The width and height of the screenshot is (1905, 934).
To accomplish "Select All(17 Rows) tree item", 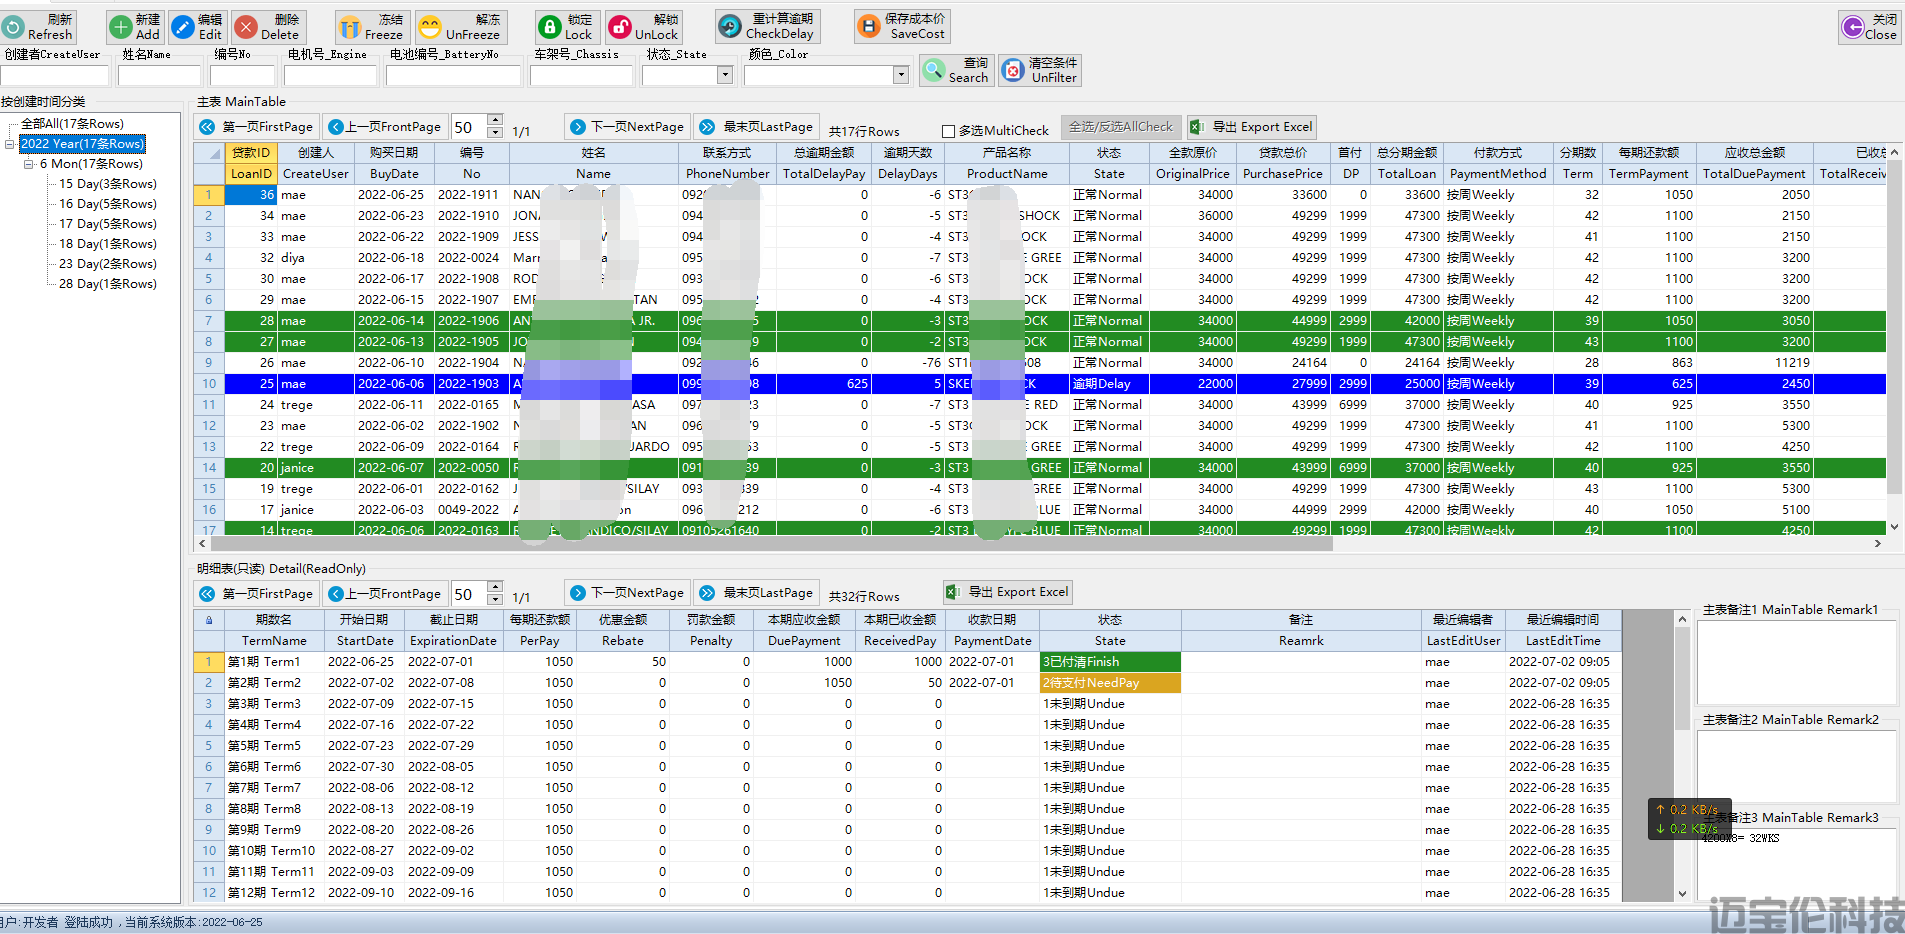I will coord(72,124).
